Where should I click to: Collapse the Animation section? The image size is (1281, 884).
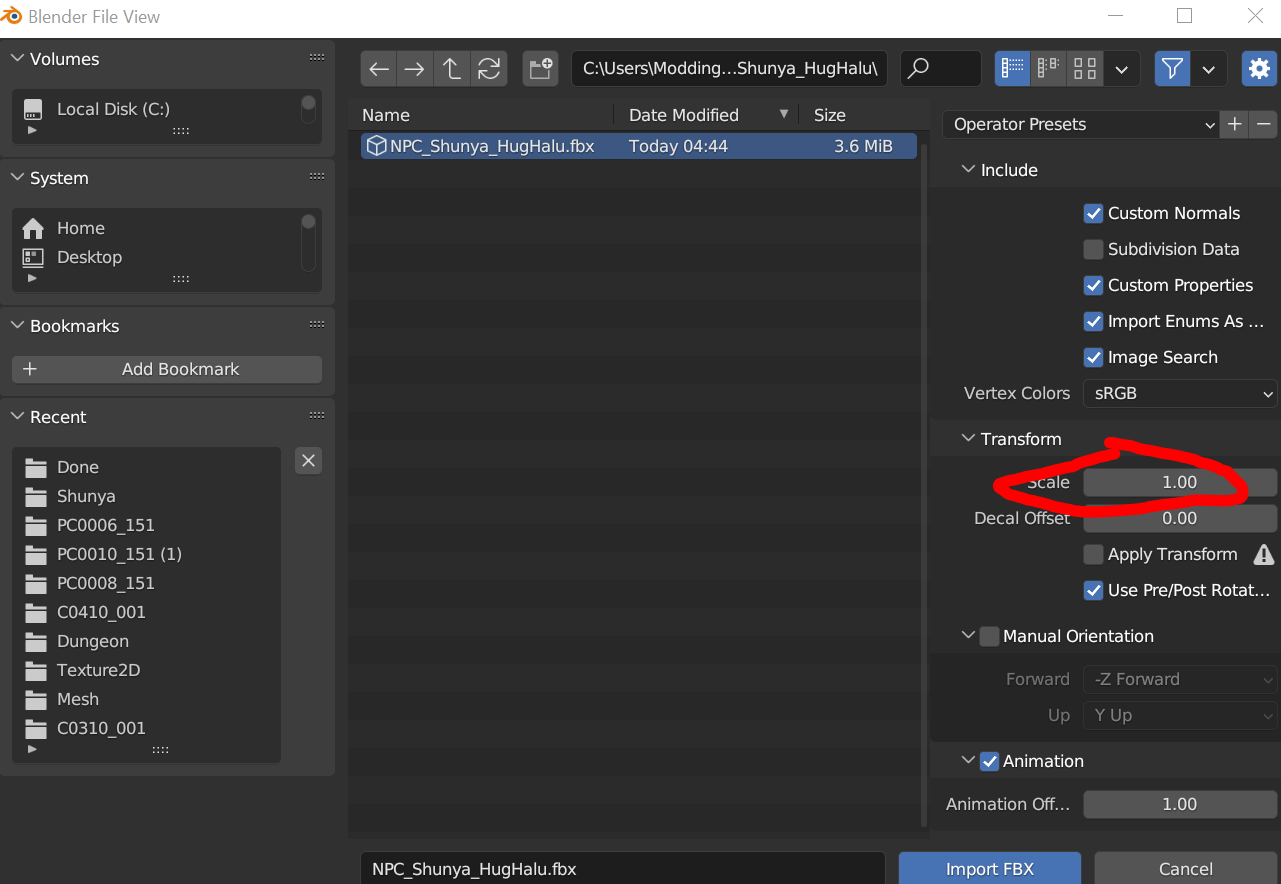pos(968,761)
